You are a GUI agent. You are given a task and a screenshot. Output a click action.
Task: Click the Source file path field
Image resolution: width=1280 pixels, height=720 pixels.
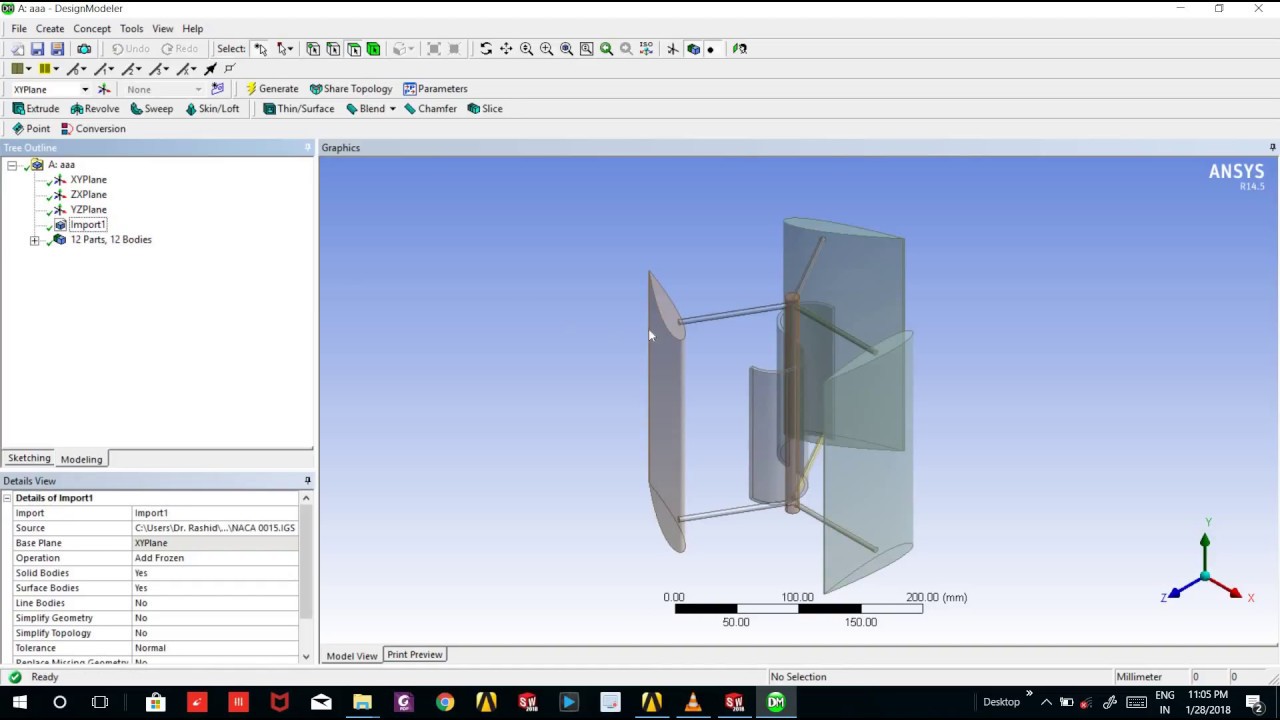tap(215, 528)
